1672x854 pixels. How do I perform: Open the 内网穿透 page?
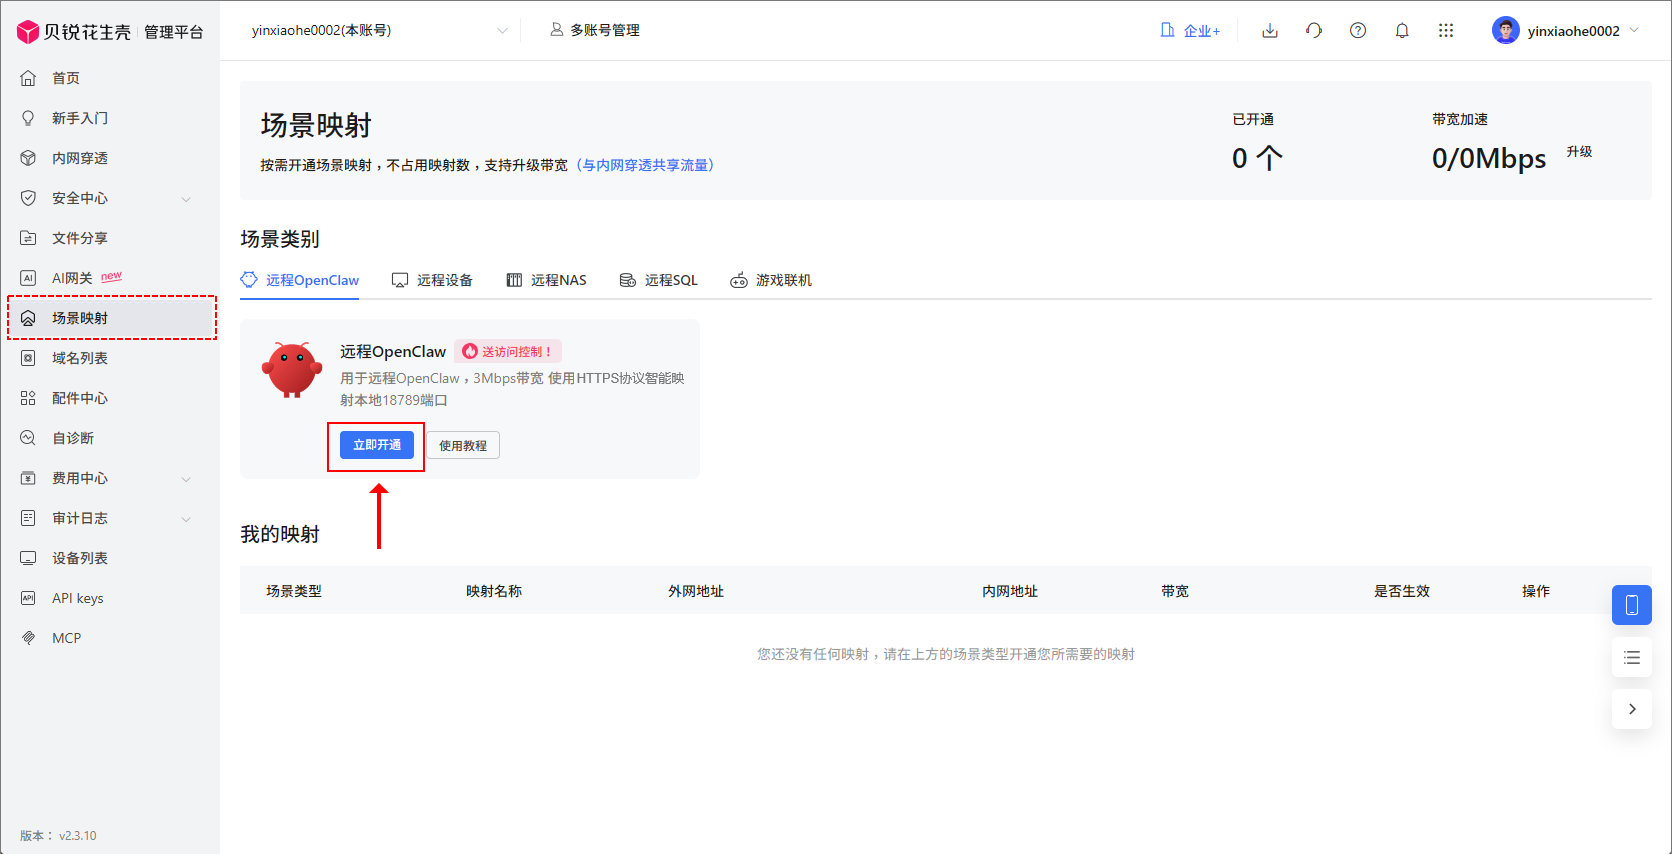[80, 158]
